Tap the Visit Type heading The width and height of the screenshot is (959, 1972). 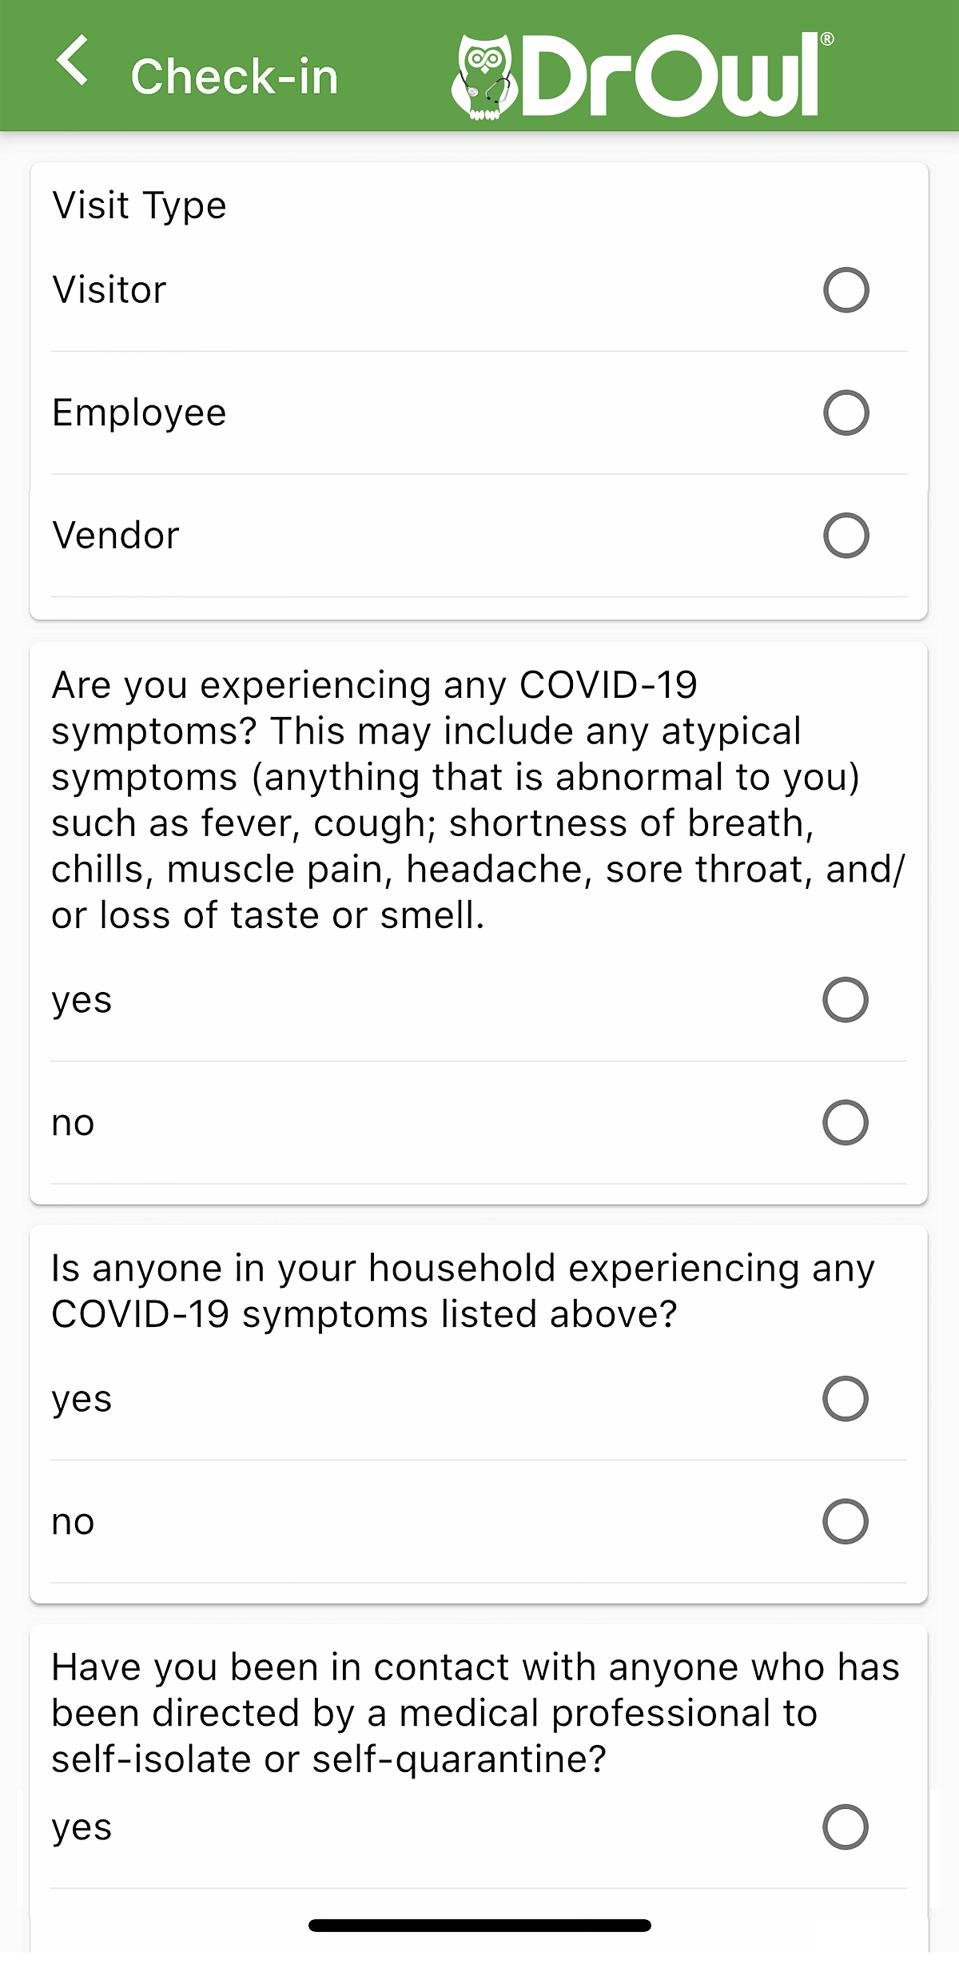139,206
